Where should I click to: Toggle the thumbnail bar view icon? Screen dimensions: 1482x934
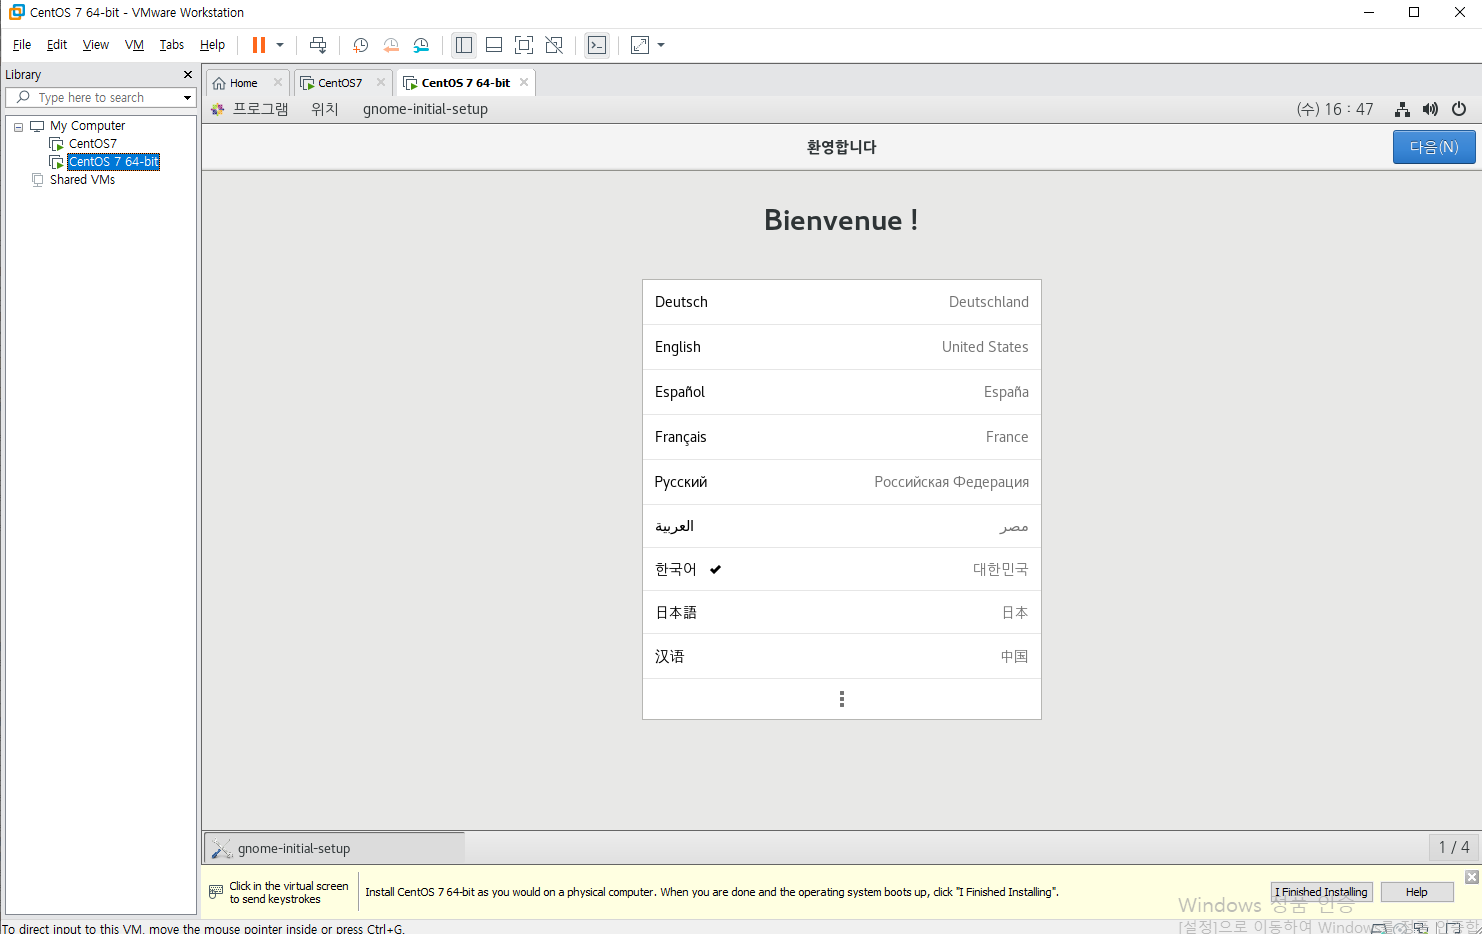pos(494,45)
